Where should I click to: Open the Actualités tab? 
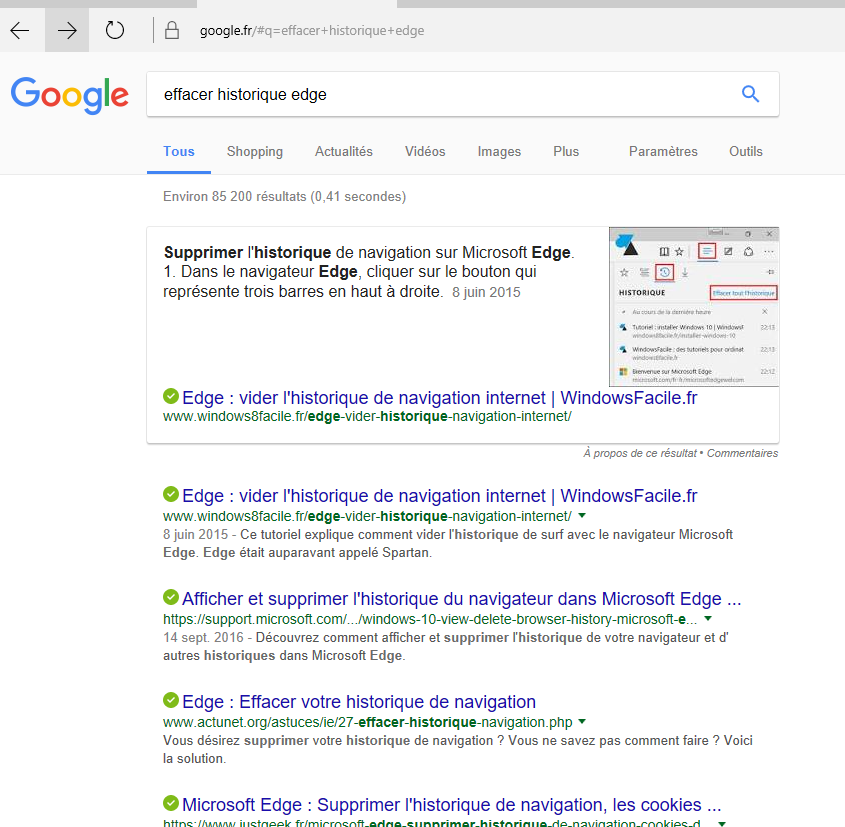tap(344, 151)
